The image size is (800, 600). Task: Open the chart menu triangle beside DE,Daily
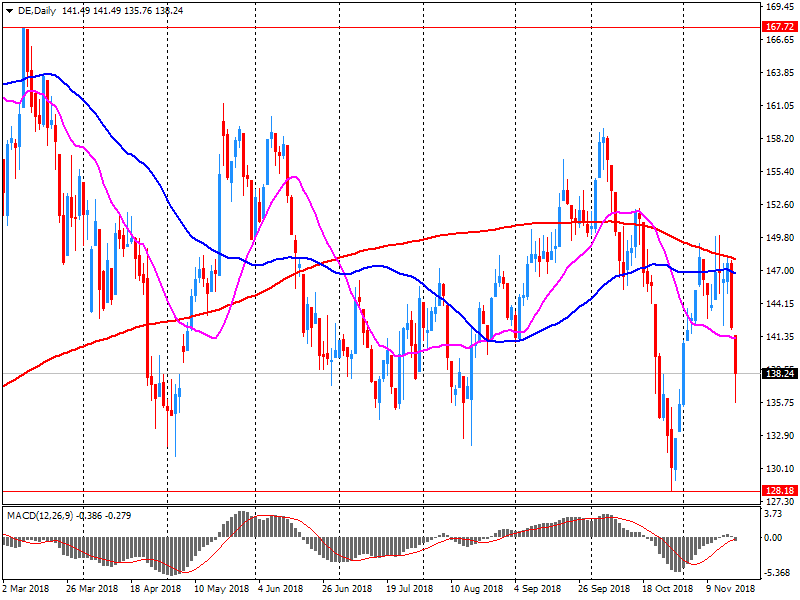tap(9, 11)
